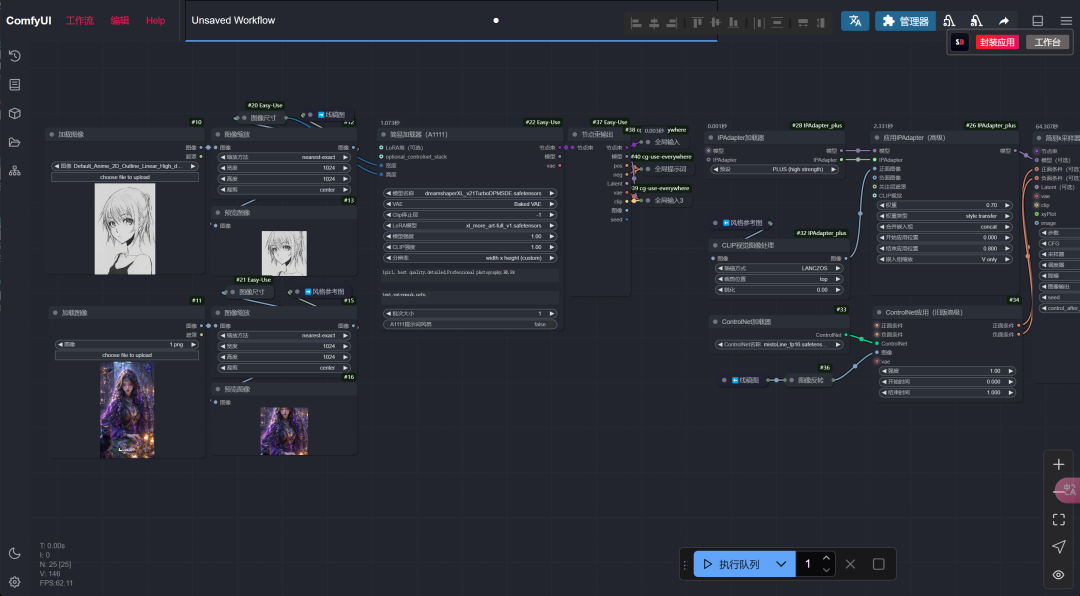
Task: Click the paper-plane locate icon
Action: (1059, 546)
